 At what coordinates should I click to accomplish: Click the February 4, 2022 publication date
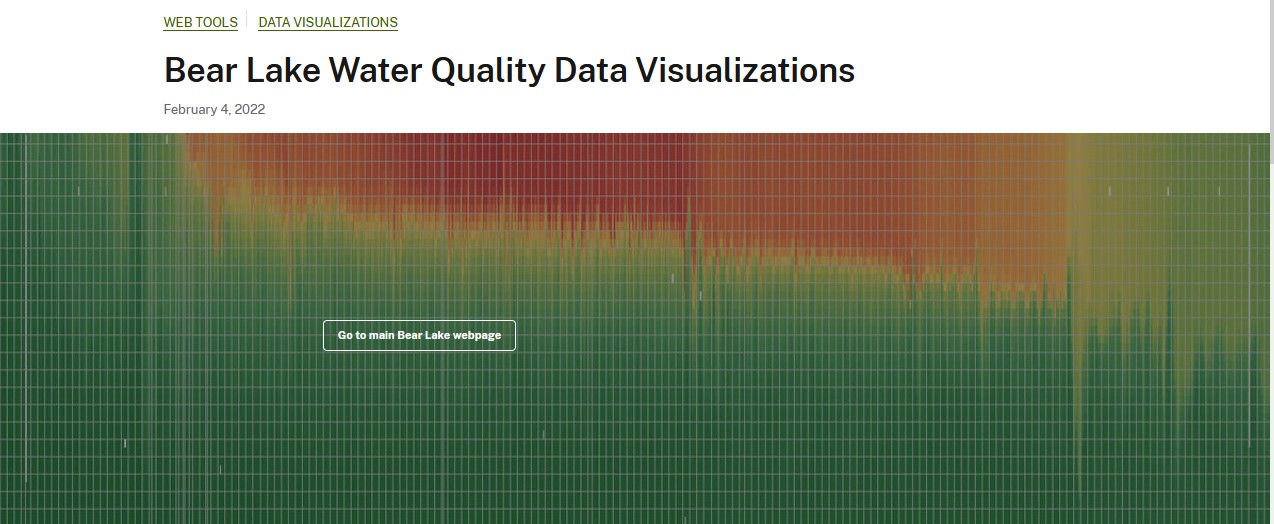214,109
